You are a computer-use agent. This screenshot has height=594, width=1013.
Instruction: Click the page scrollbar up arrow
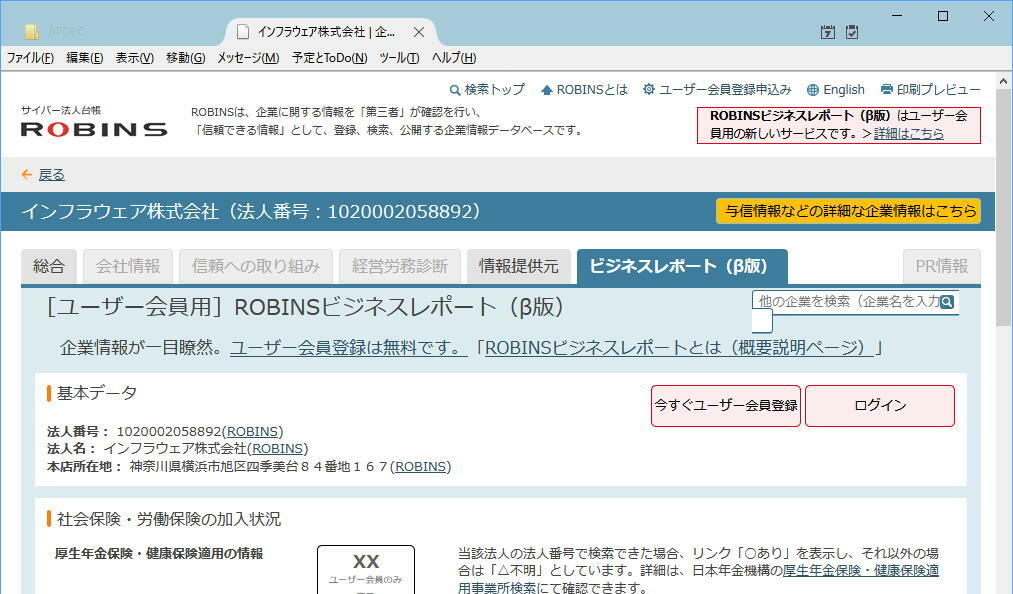click(1003, 81)
